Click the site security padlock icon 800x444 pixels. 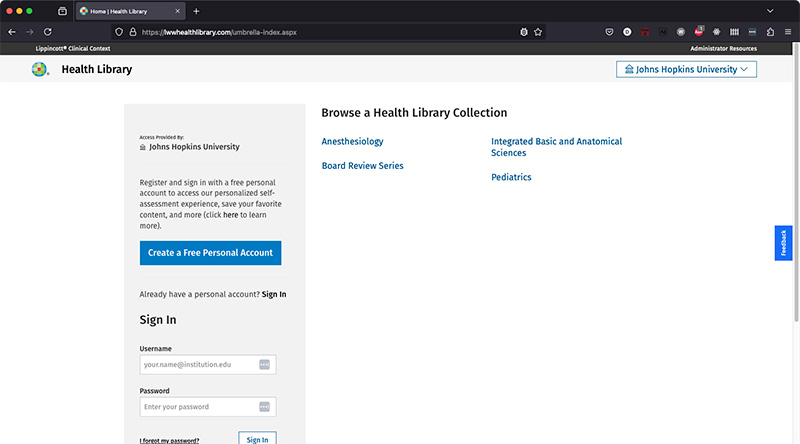pos(133,32)
